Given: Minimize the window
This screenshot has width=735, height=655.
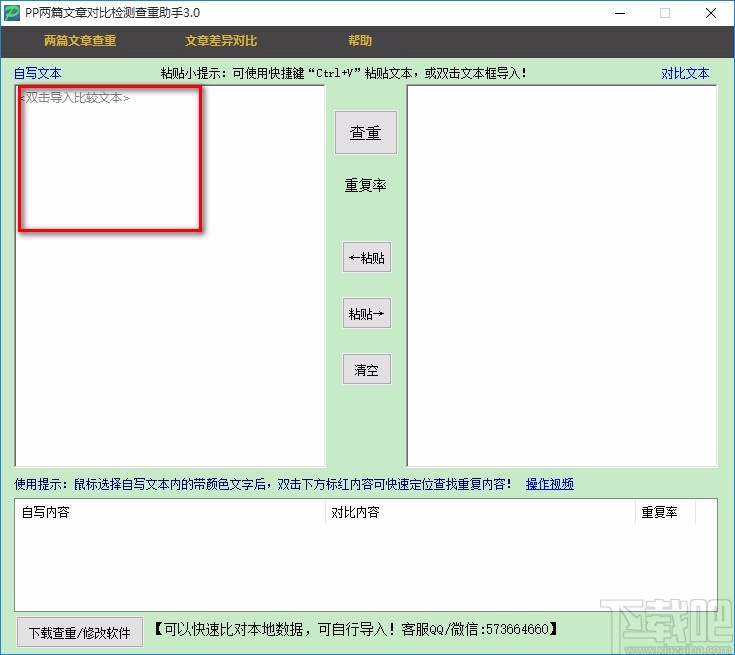Looking at the screenshot, I should pyautogui.click(x=620, y=13).
